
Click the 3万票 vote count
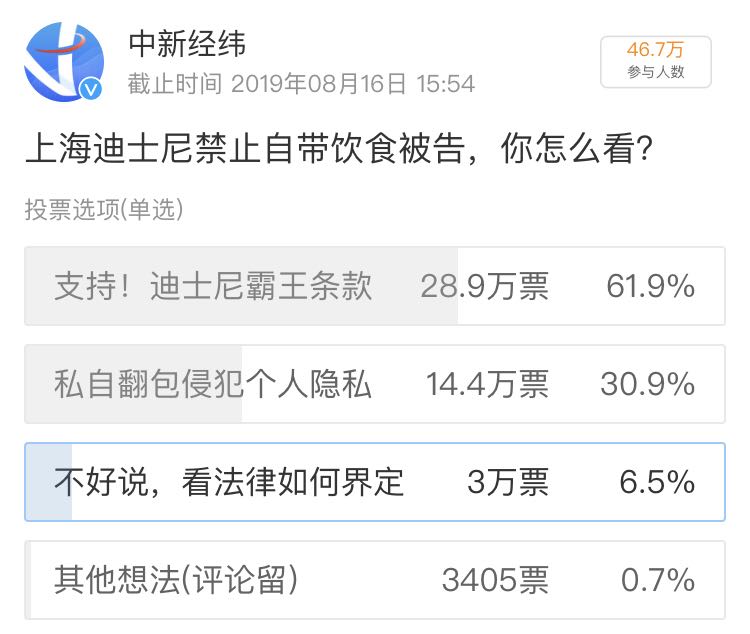click(508, 482)
